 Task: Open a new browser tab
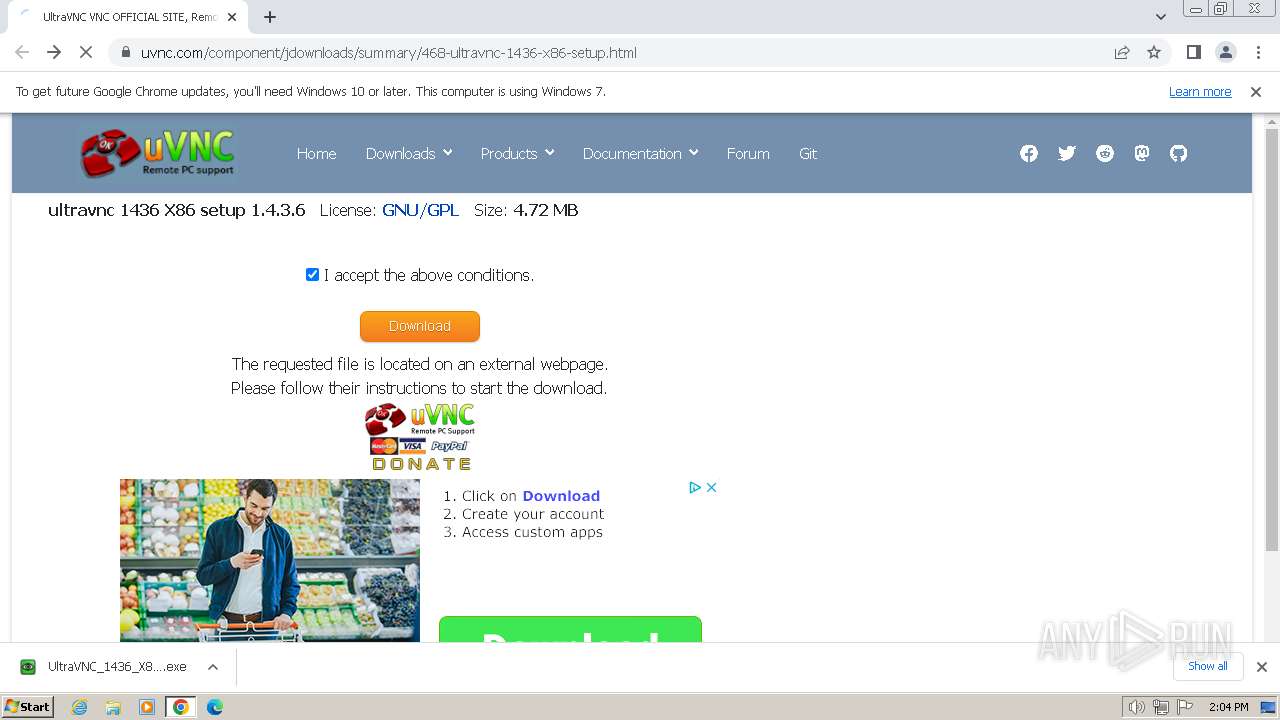pos(270,17)
